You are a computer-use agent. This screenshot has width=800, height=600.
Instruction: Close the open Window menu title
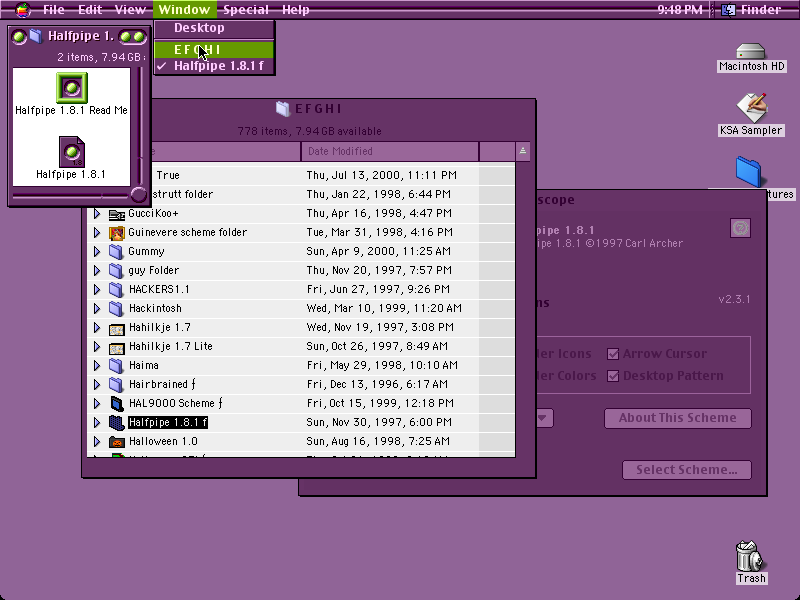(x=184, y=10)
